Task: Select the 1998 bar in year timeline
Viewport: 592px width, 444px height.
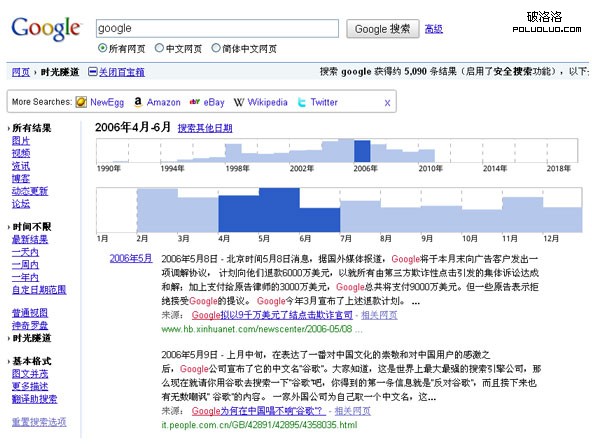Action: coord(233,153)
